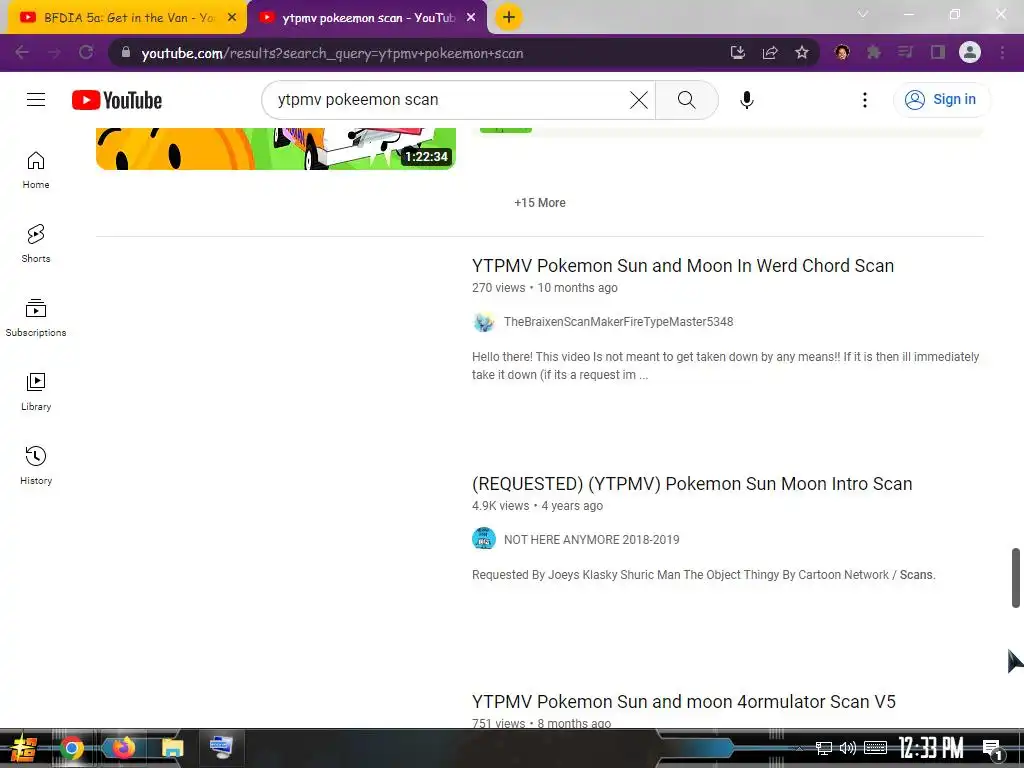Submit search with the magnifier button

[686, 100]
